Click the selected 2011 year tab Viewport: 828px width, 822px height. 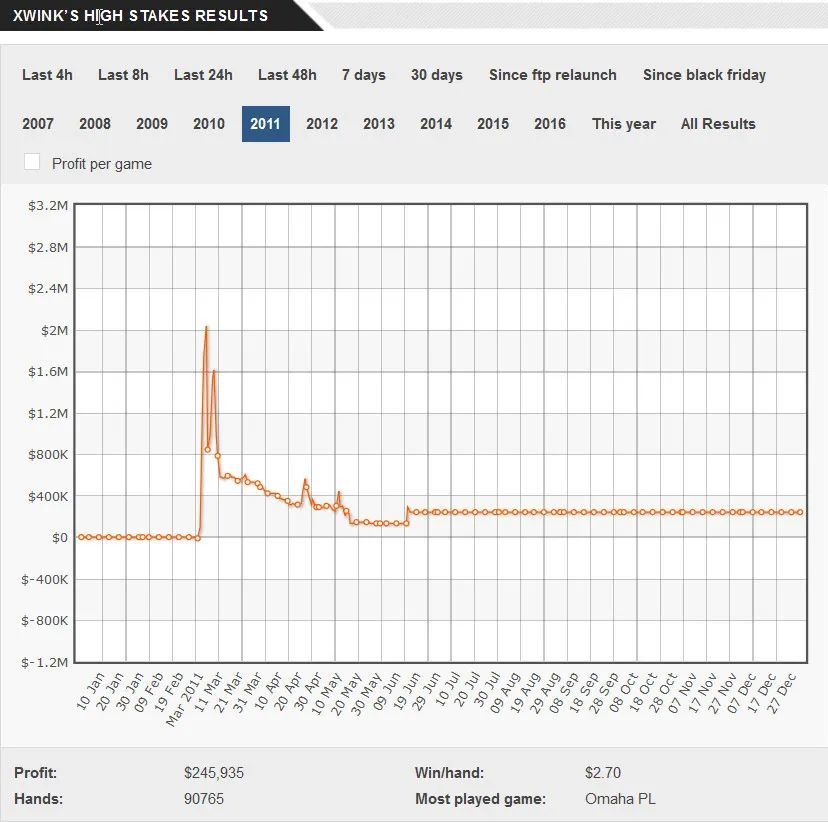click(x=266, y=124)
